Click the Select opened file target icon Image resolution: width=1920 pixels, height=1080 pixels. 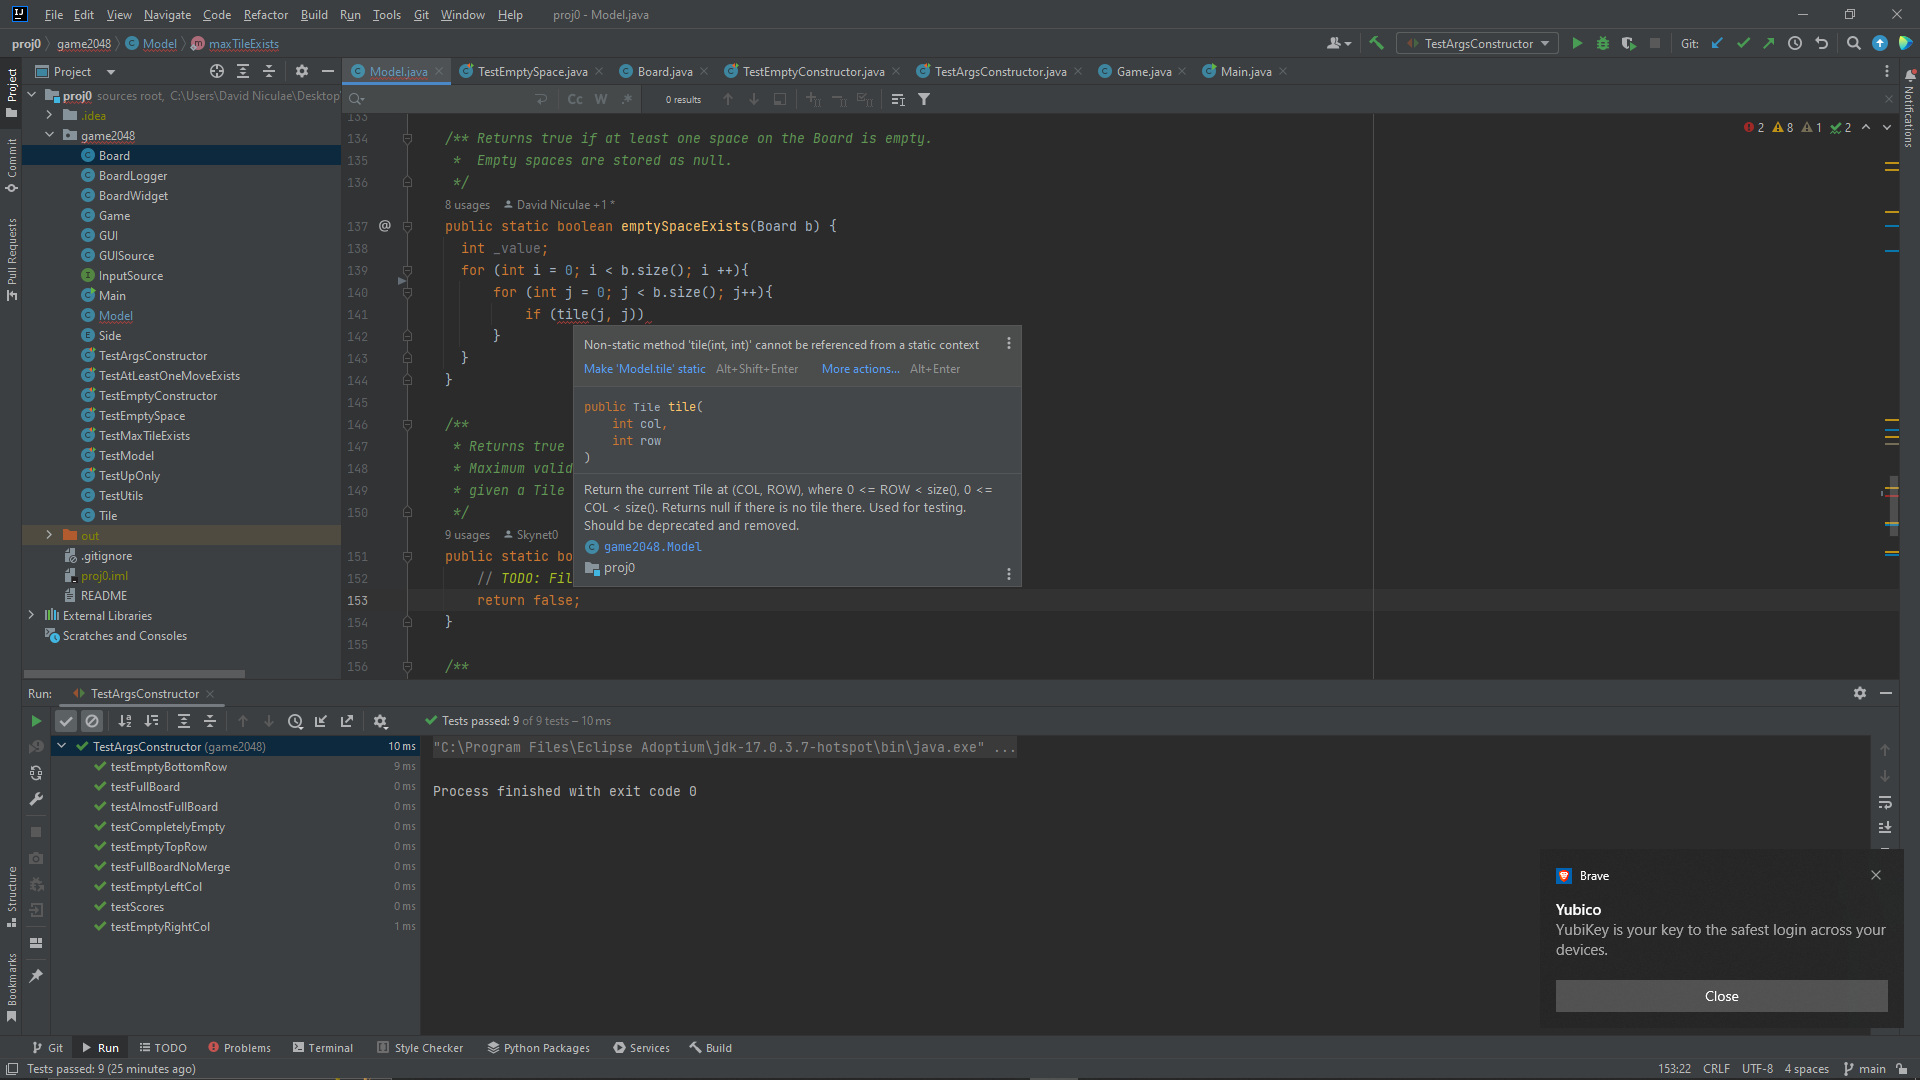(x=217, y=71)
